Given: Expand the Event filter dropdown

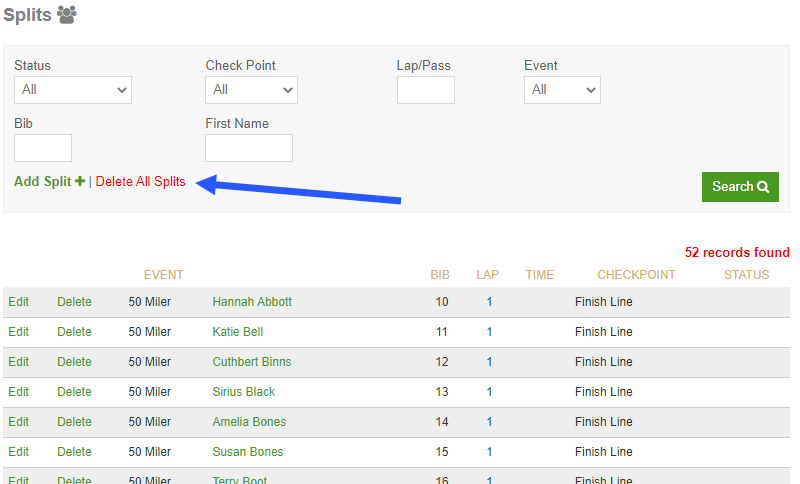Looking at the screenshot, I should coord(562,90).
